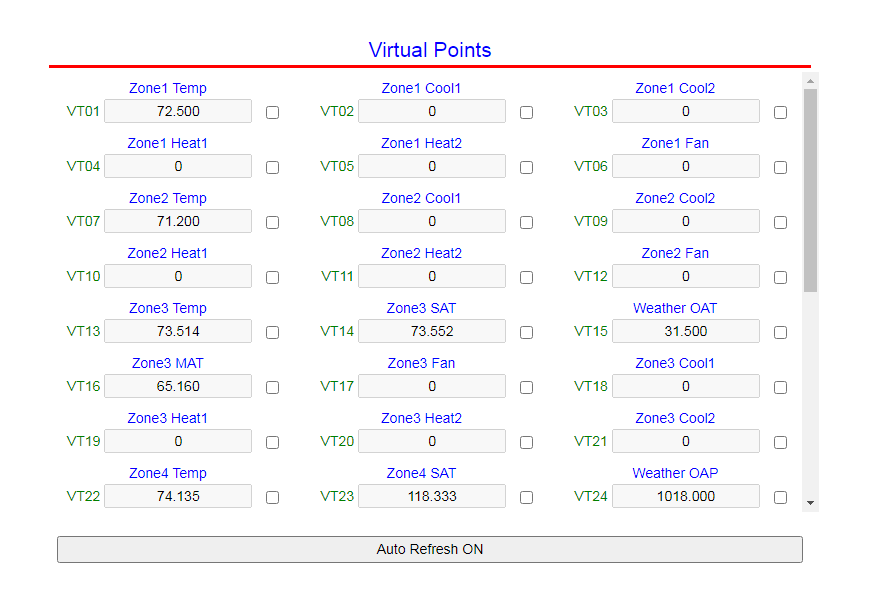872x594 pixels.
Task: Select the VT16 Zone3 MAT value field
Action: click(x=177, y=386)
